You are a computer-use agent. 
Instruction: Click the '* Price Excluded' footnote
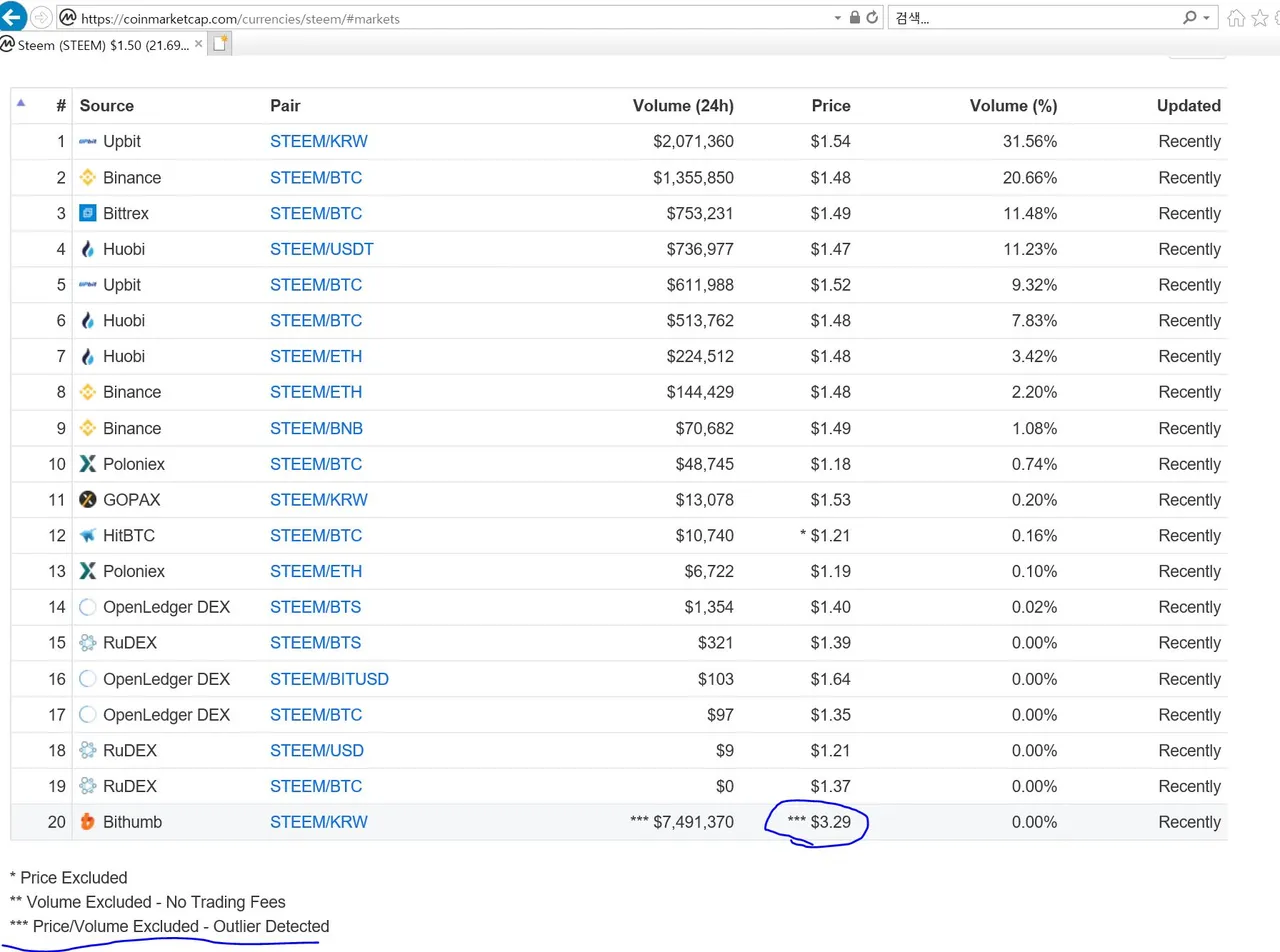(69, 878)
